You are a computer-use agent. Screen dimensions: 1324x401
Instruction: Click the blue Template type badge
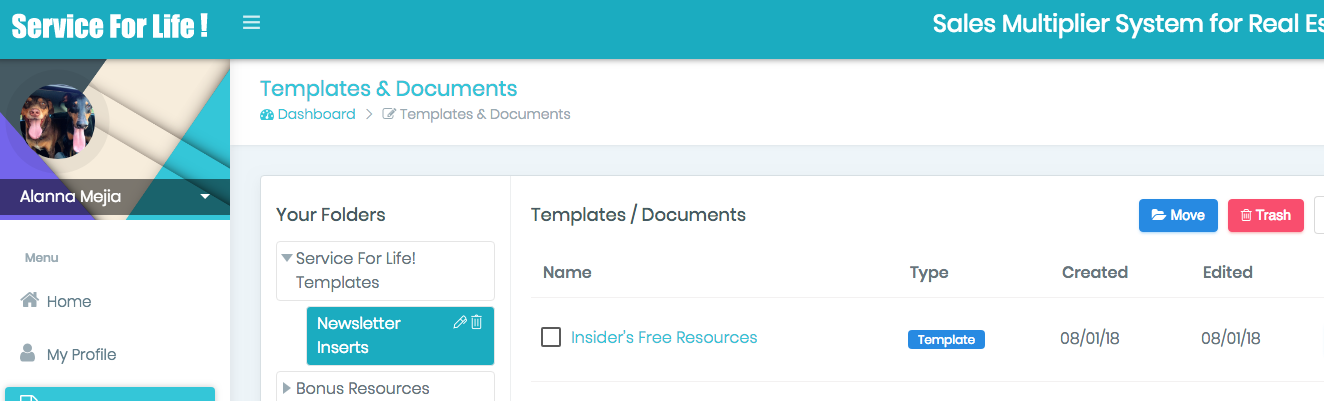click(x=946, y=339)
